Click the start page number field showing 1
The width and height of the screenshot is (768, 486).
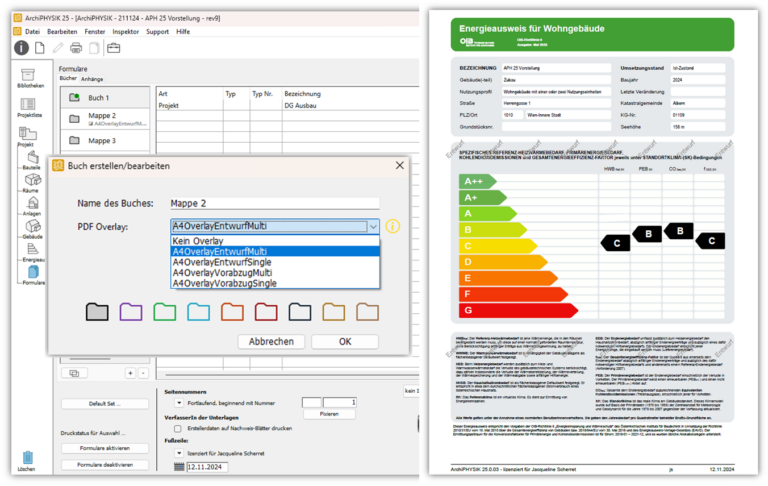pyautogui.click(x=339, y=402)
